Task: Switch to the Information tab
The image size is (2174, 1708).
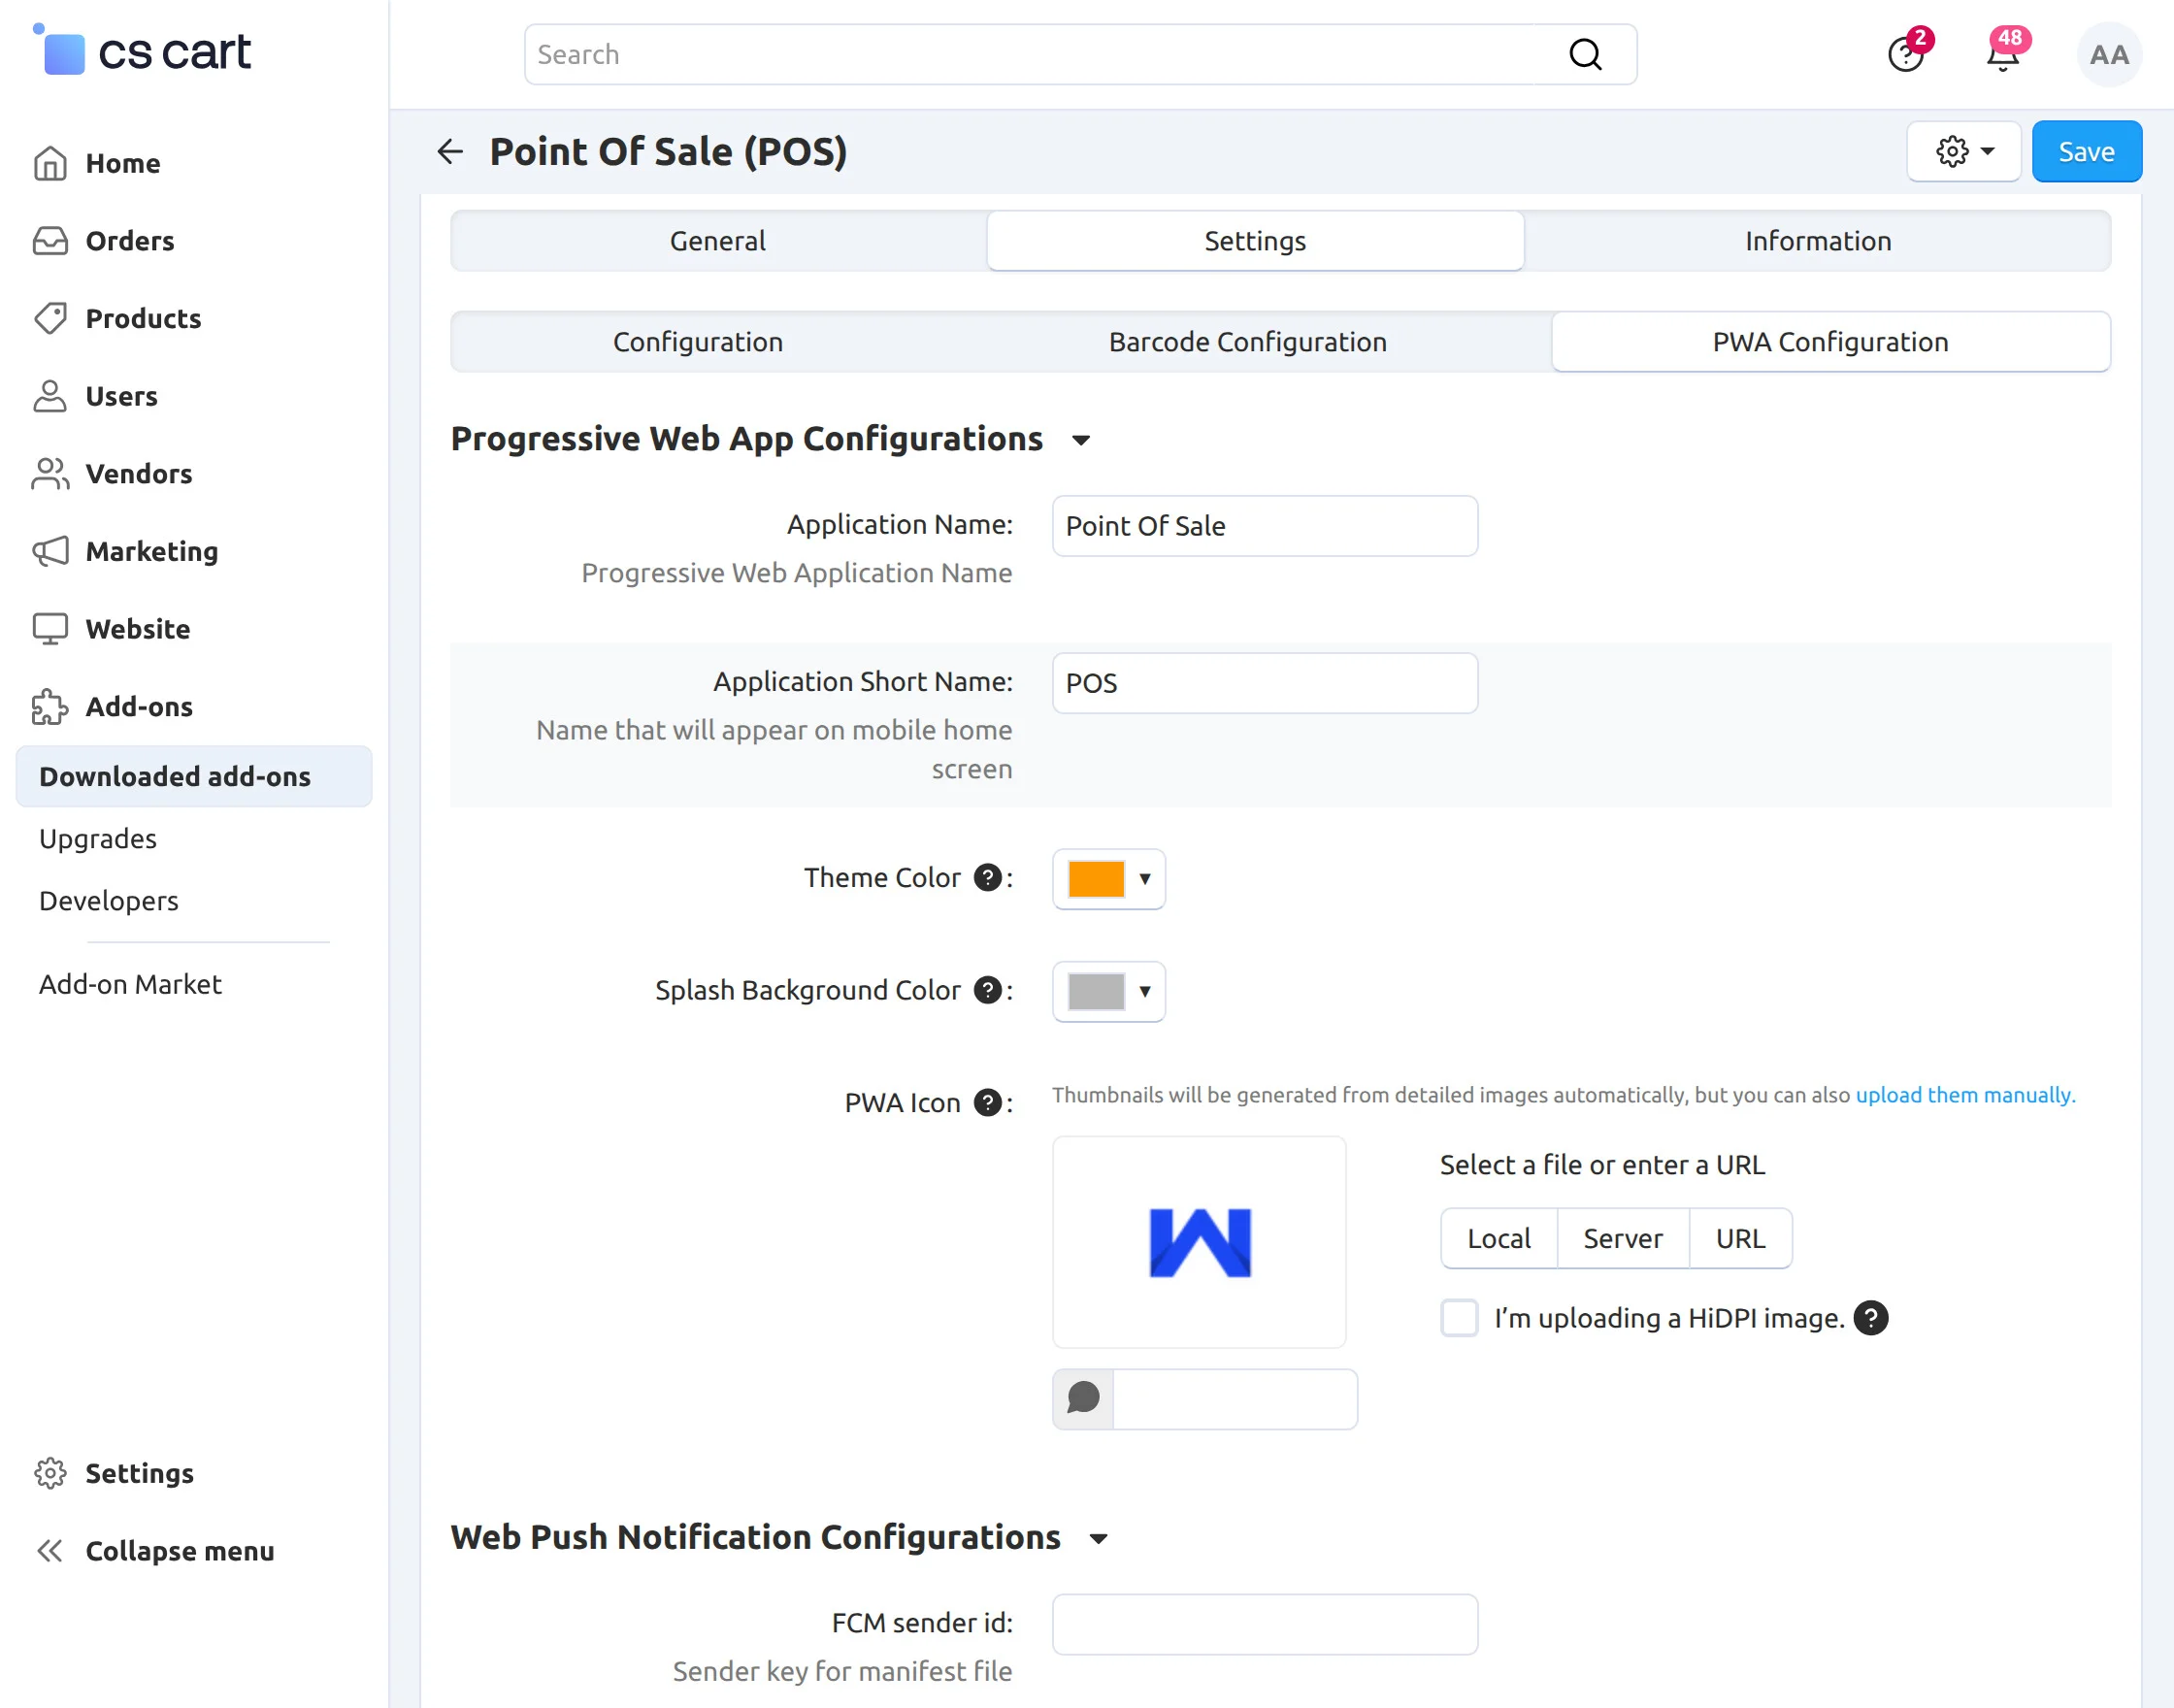Action: point(1817,241)
